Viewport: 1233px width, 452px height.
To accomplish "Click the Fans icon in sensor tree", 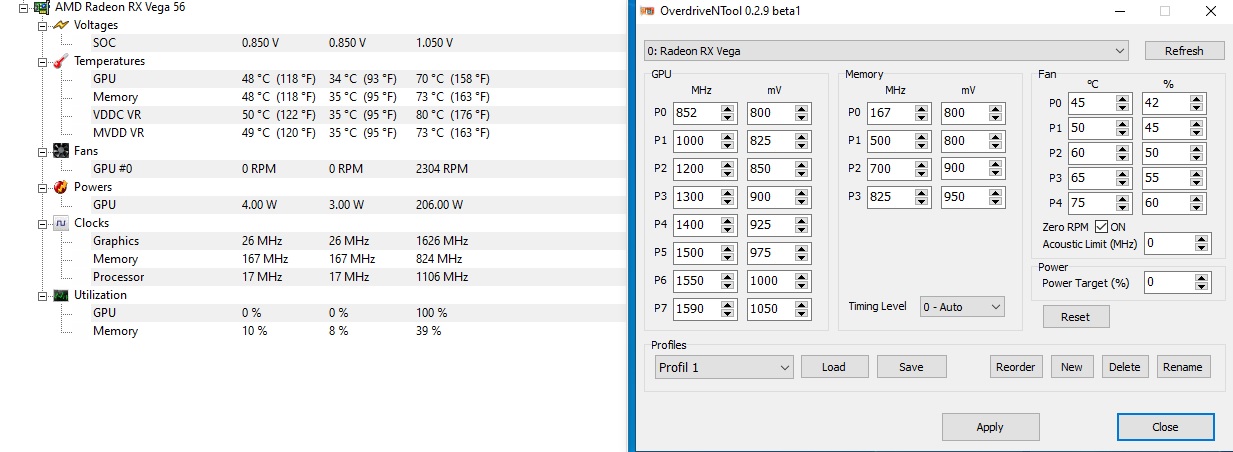I will point(60,151).
